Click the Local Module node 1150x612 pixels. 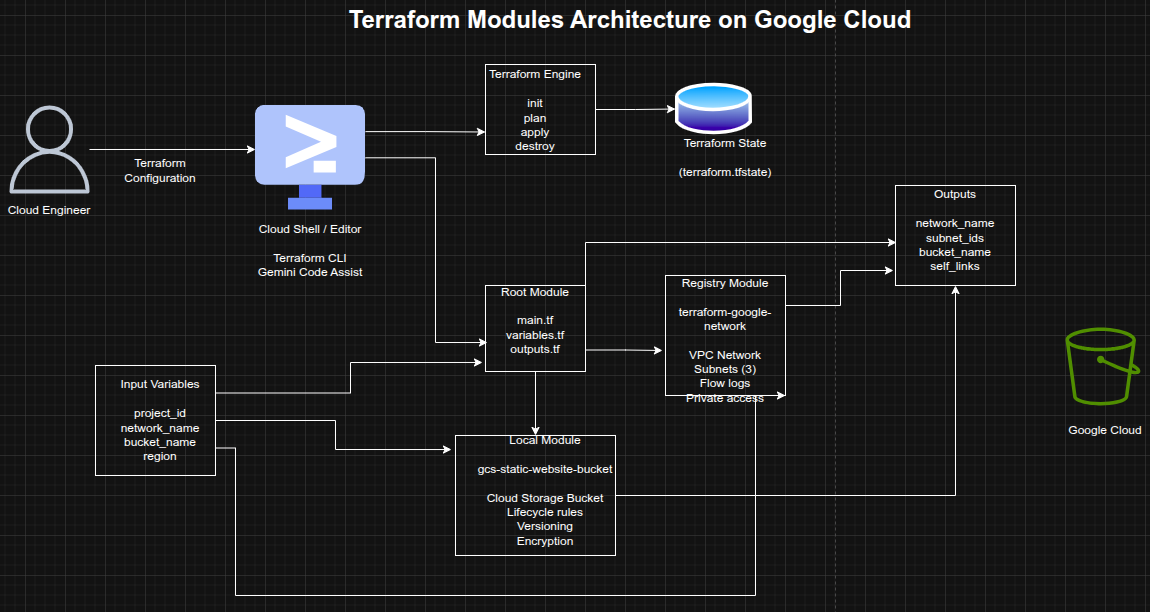[x=535, y=493]
